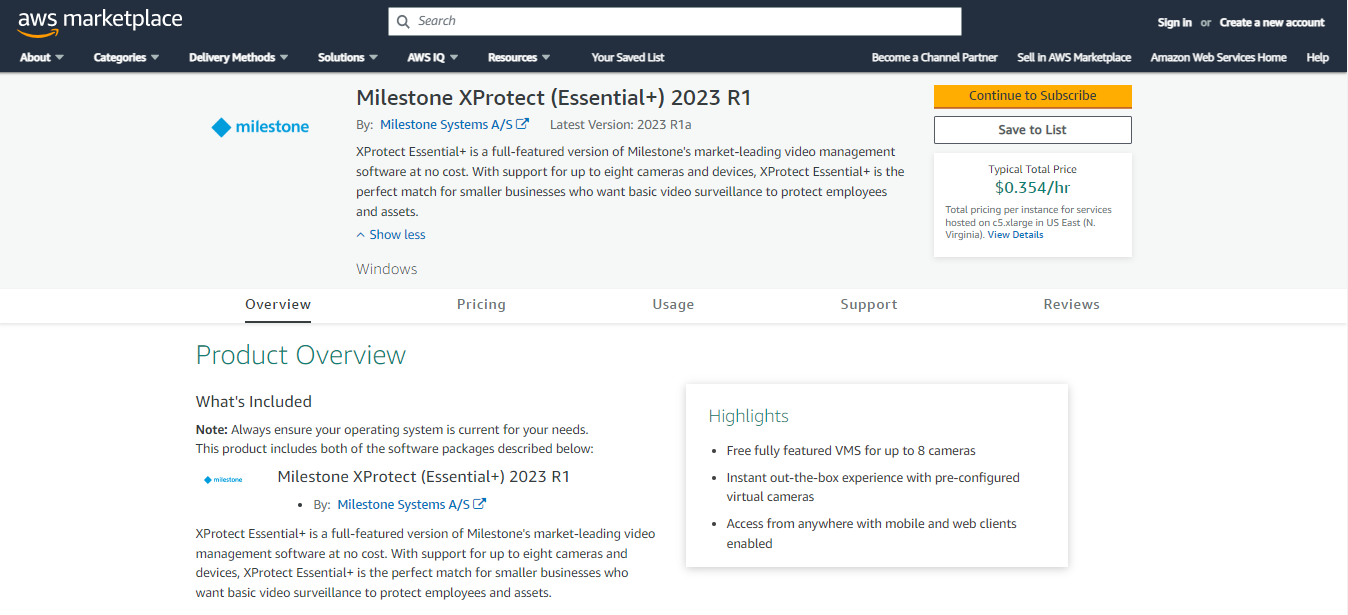Open Your Saved List

627,57
